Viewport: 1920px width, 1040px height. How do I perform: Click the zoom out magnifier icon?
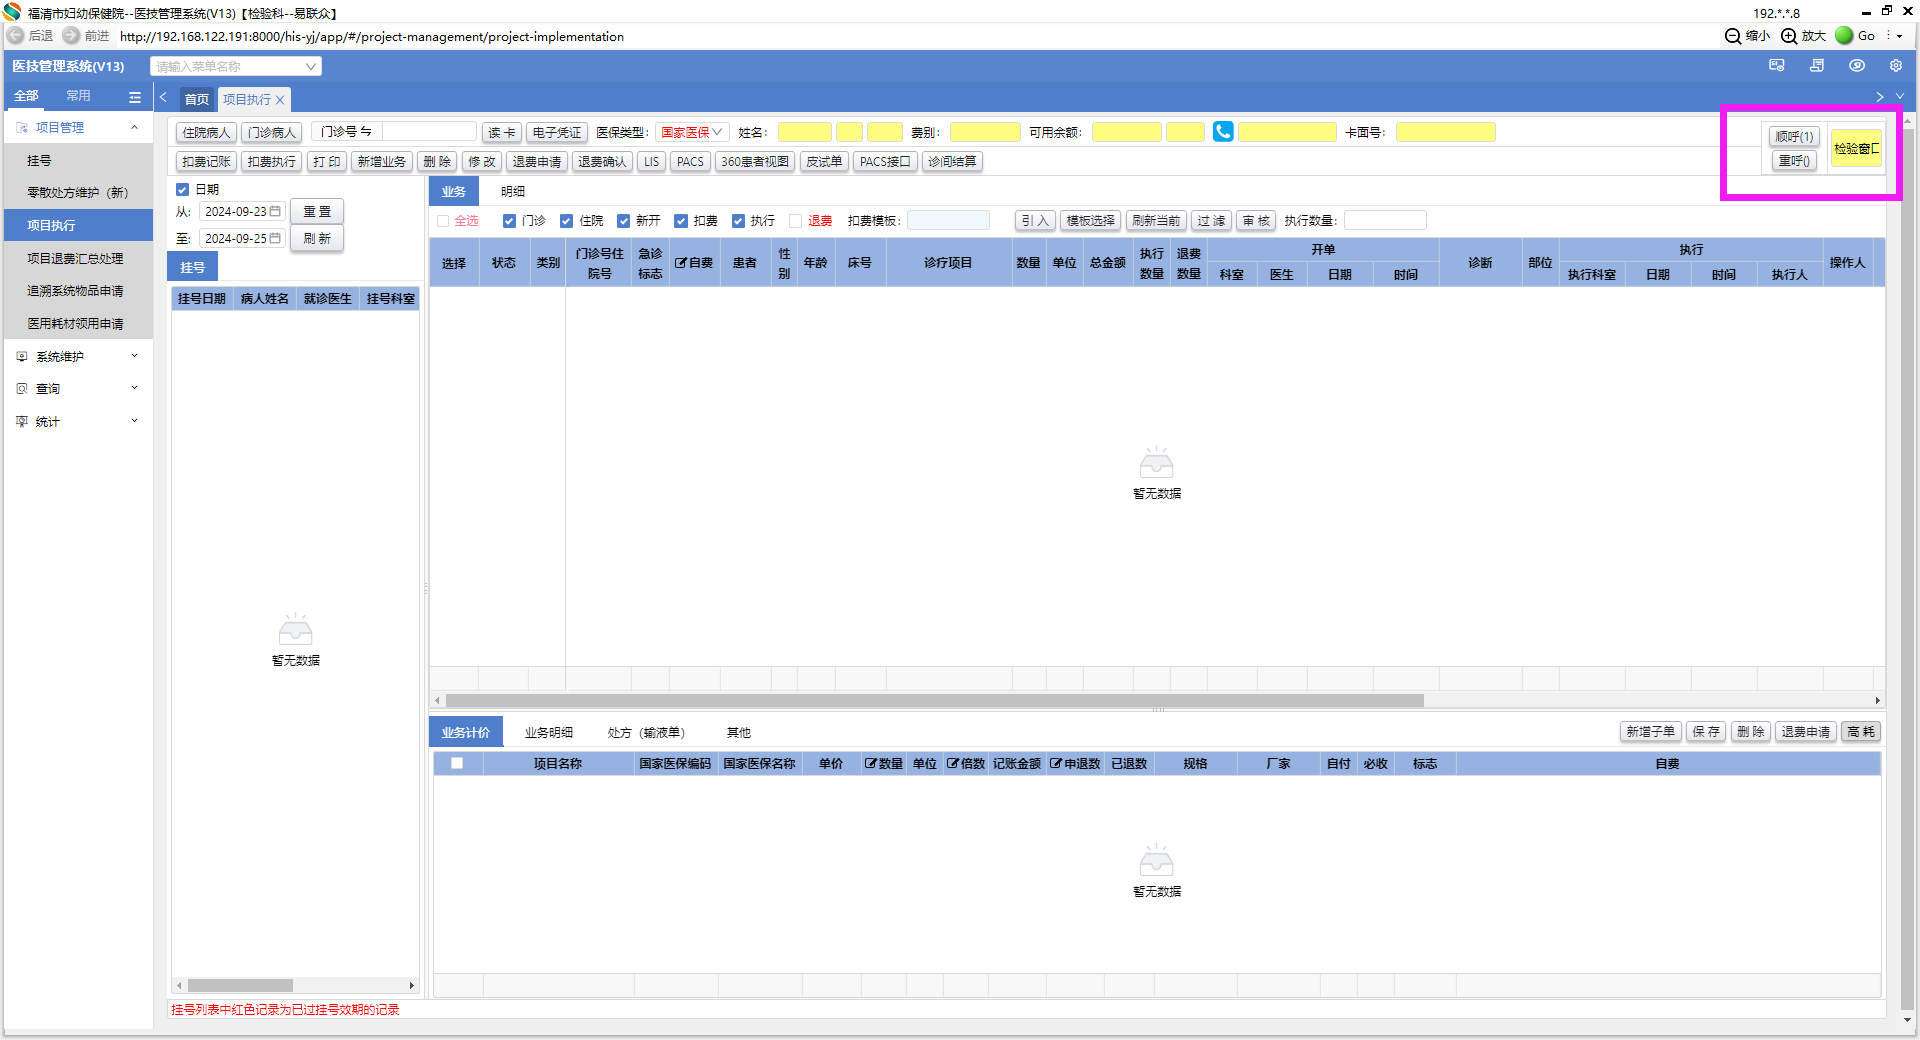click(1733, 36)
